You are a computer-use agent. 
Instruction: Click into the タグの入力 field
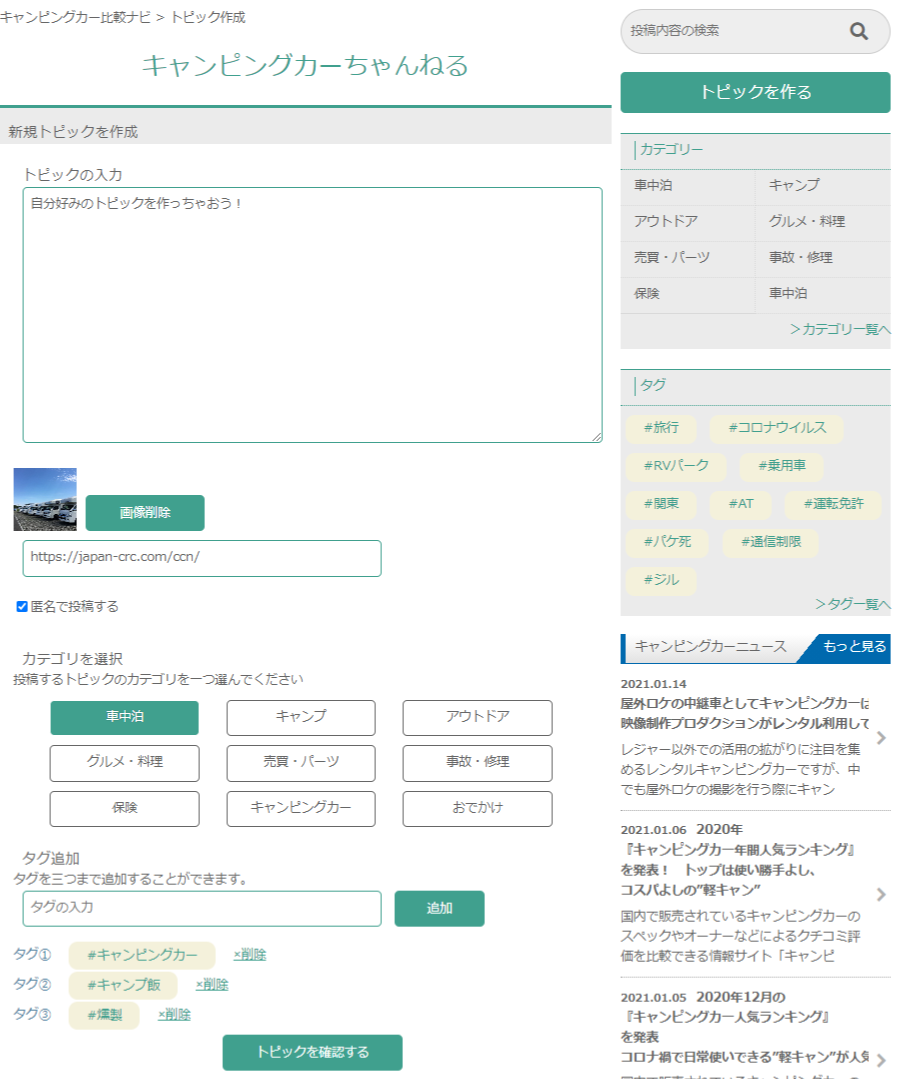pos(202,908)
